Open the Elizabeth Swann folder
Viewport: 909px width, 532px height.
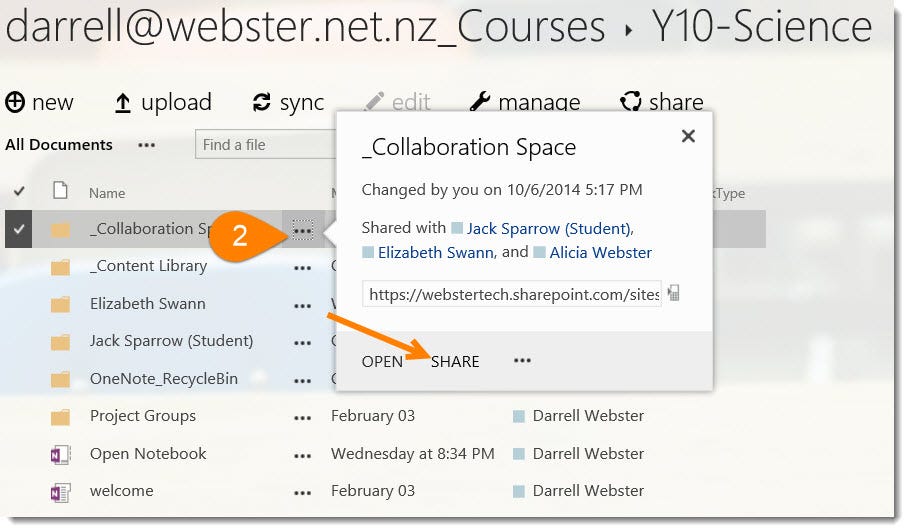[147, 304]
